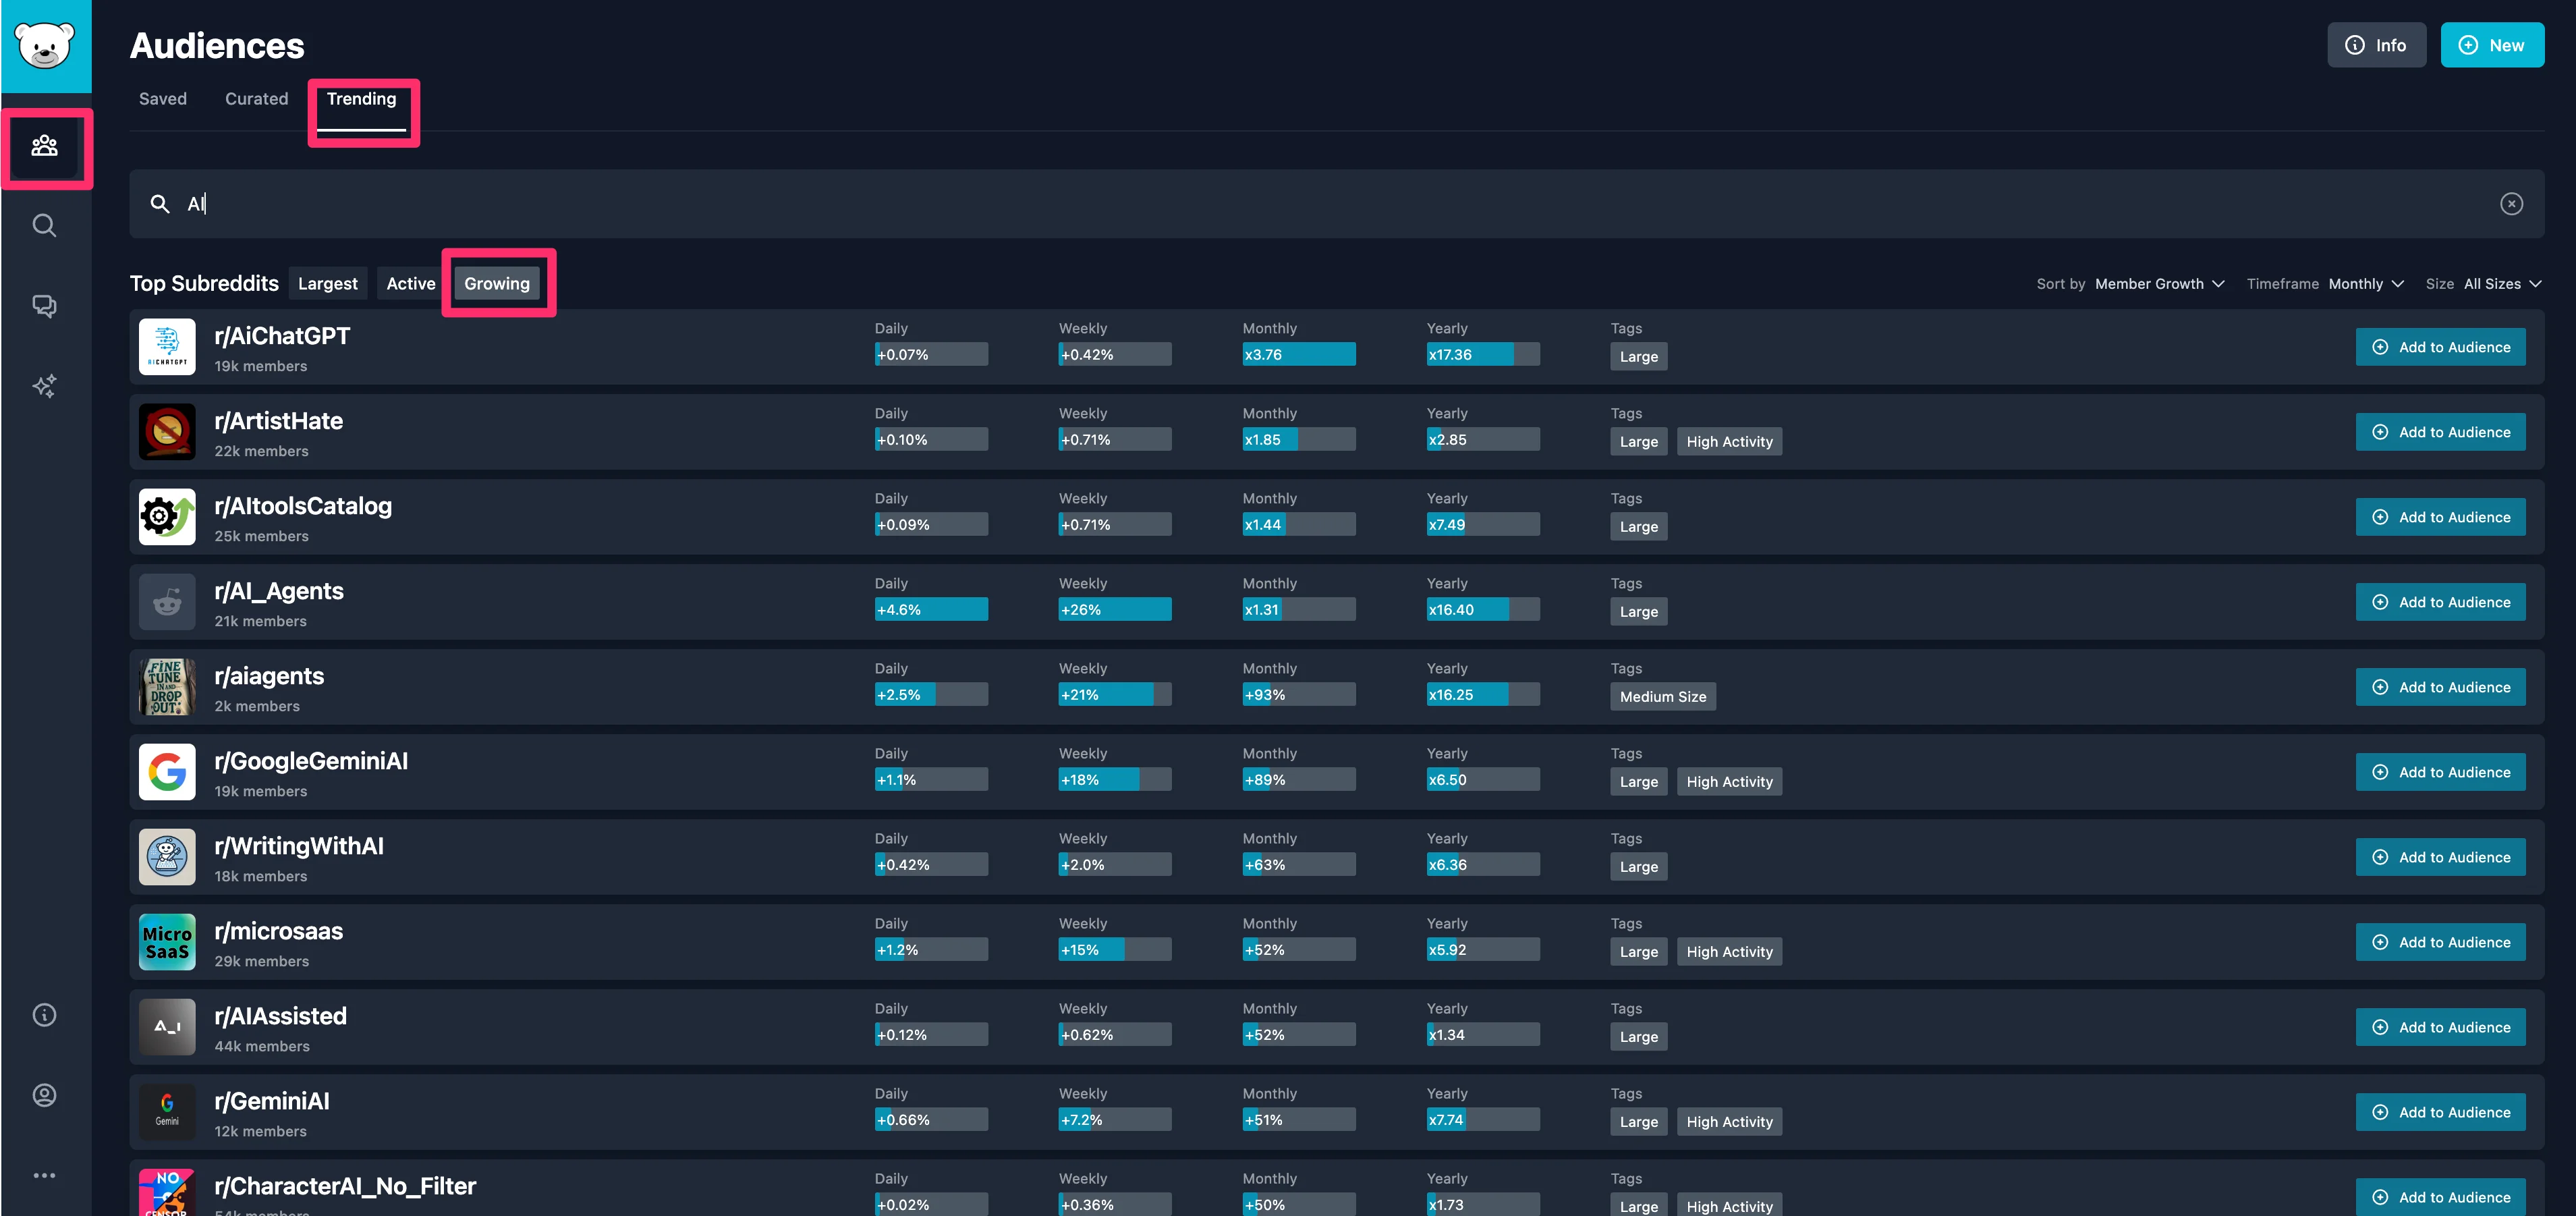
Task: Add r/AiChatGPT to audience
Action: click(2440, 347)
